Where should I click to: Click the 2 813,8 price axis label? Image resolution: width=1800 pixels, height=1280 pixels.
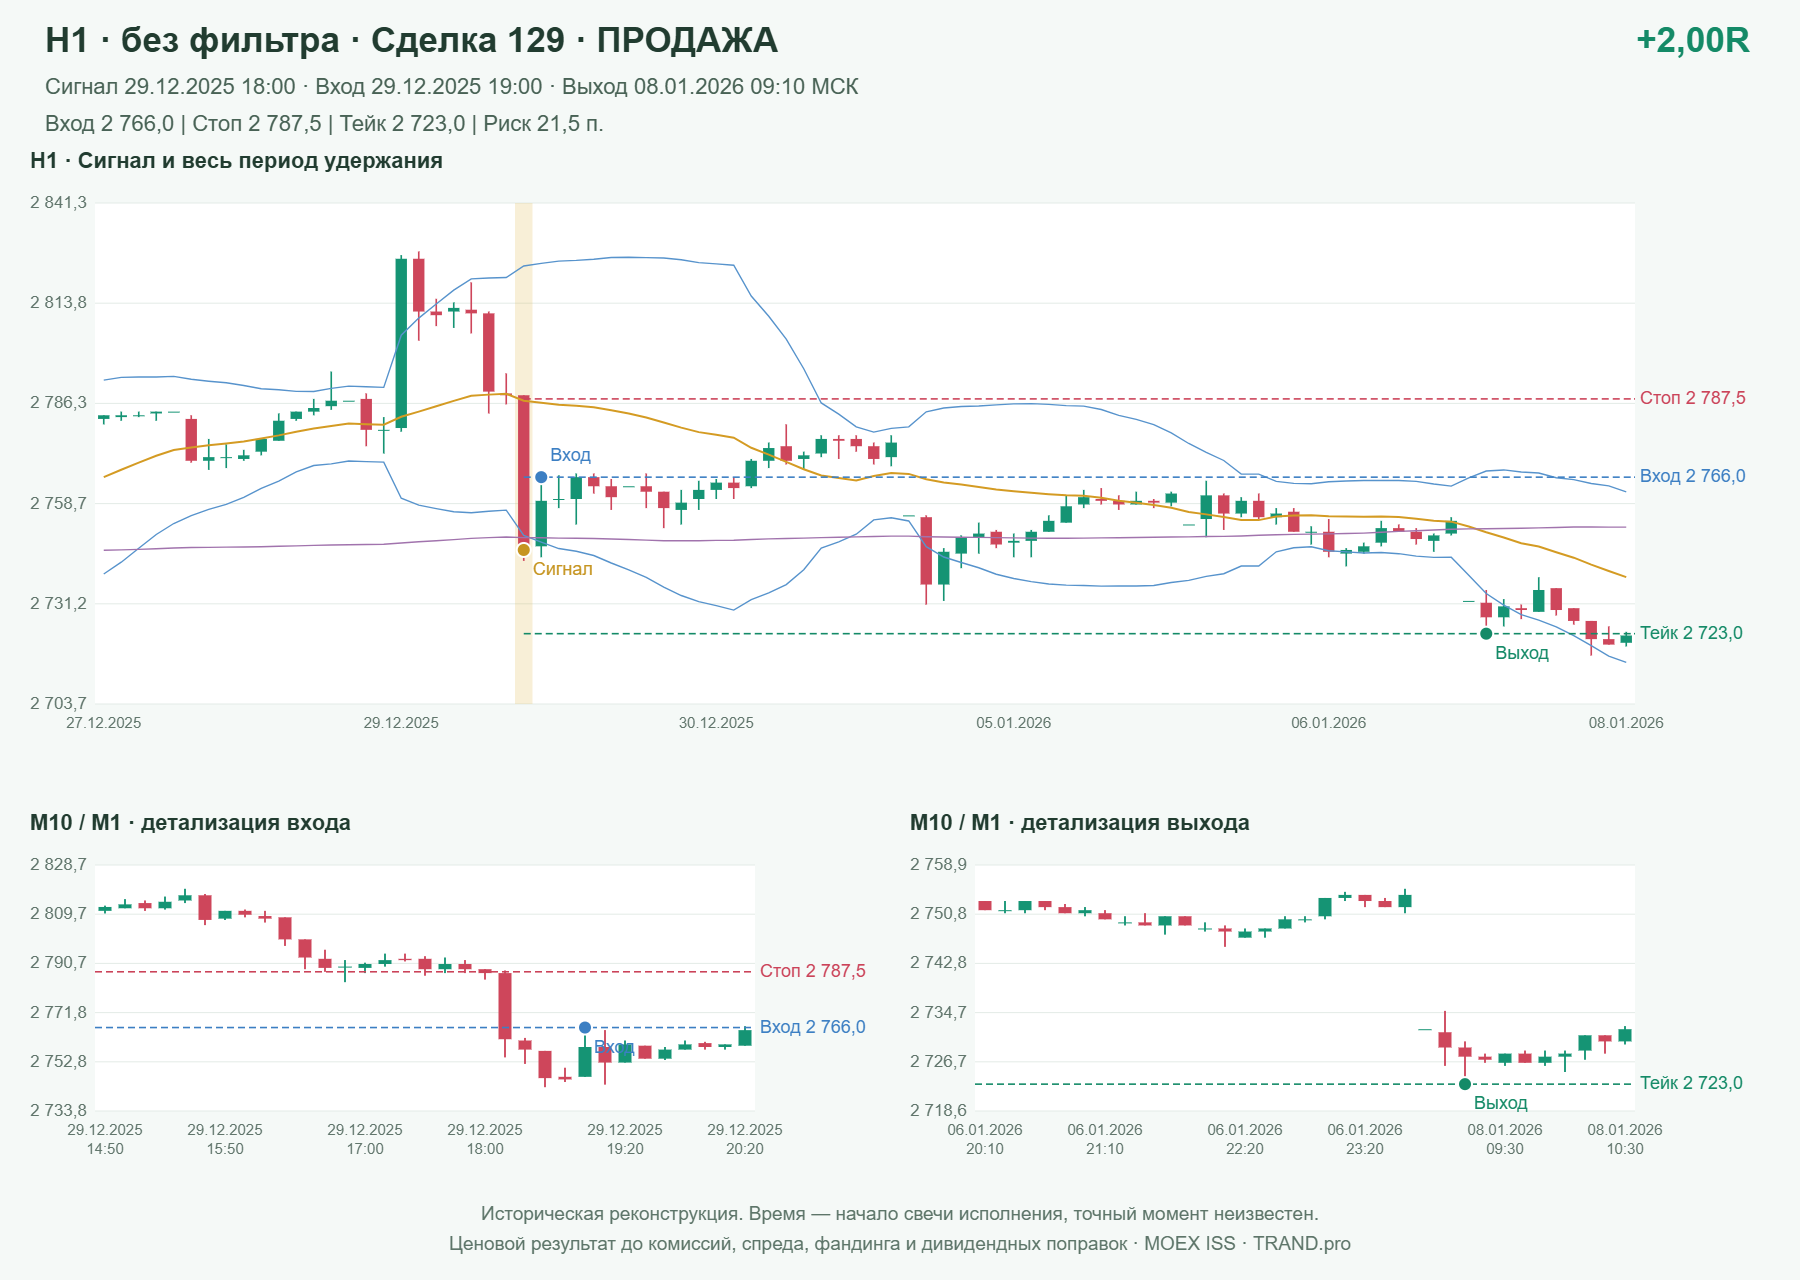click(x=58, y=303)
